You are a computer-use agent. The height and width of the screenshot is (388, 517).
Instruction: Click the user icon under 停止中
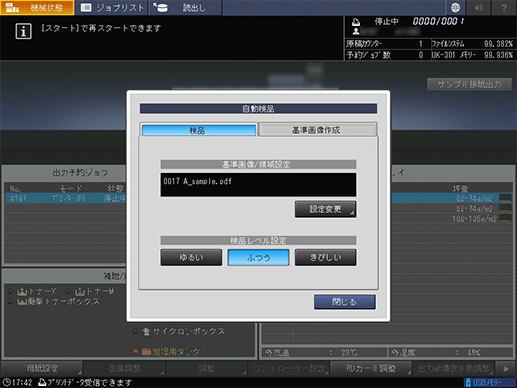pyautogui.click(x=356, y=31)
